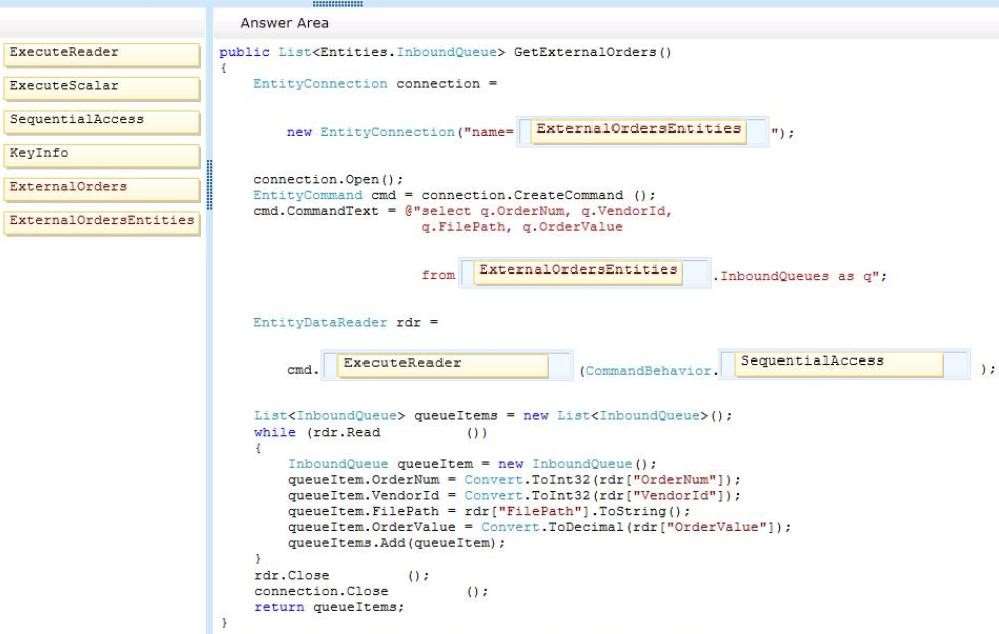
Task: Click the ExecuteReader answer after "cmd."
Action: coord(442,365)
